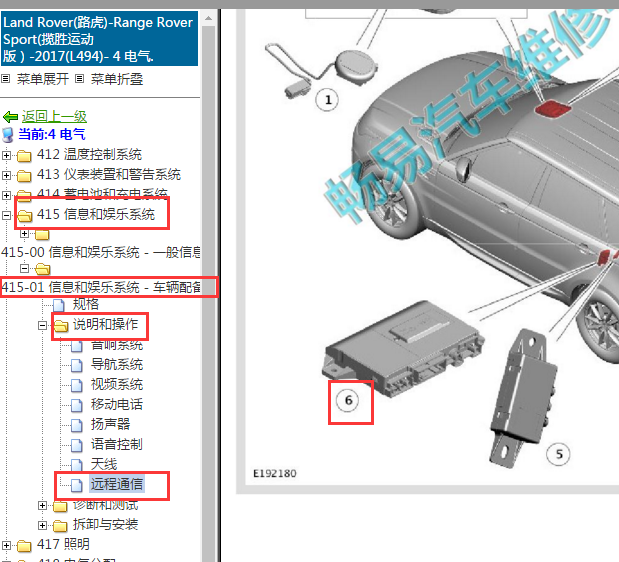Image resolution: width=619 pixels, height=562 pixels.
Task: Click the 扬声器 document icon
Action: coord(77,425)
